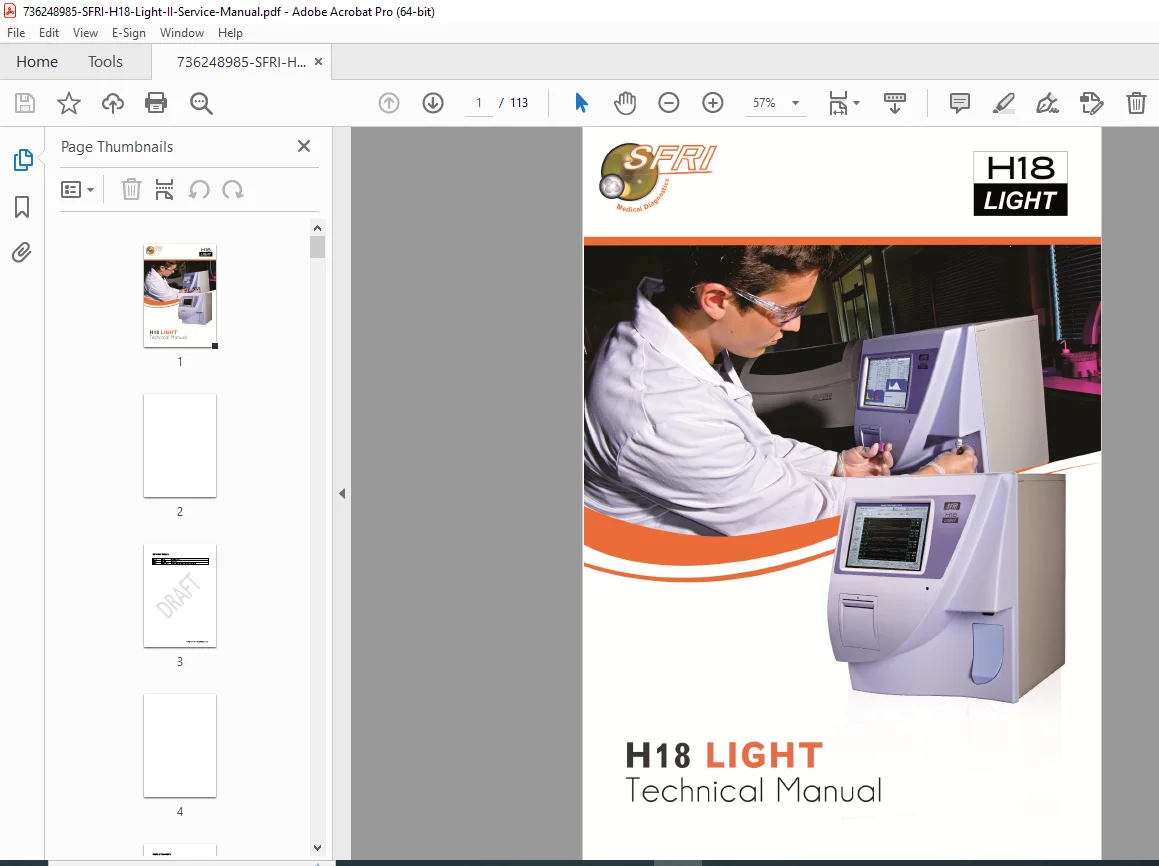Click the toolbar trash delete icon
This screenshot has height=866, width=1159.
pyautogui.click(x=1136, y=103)
